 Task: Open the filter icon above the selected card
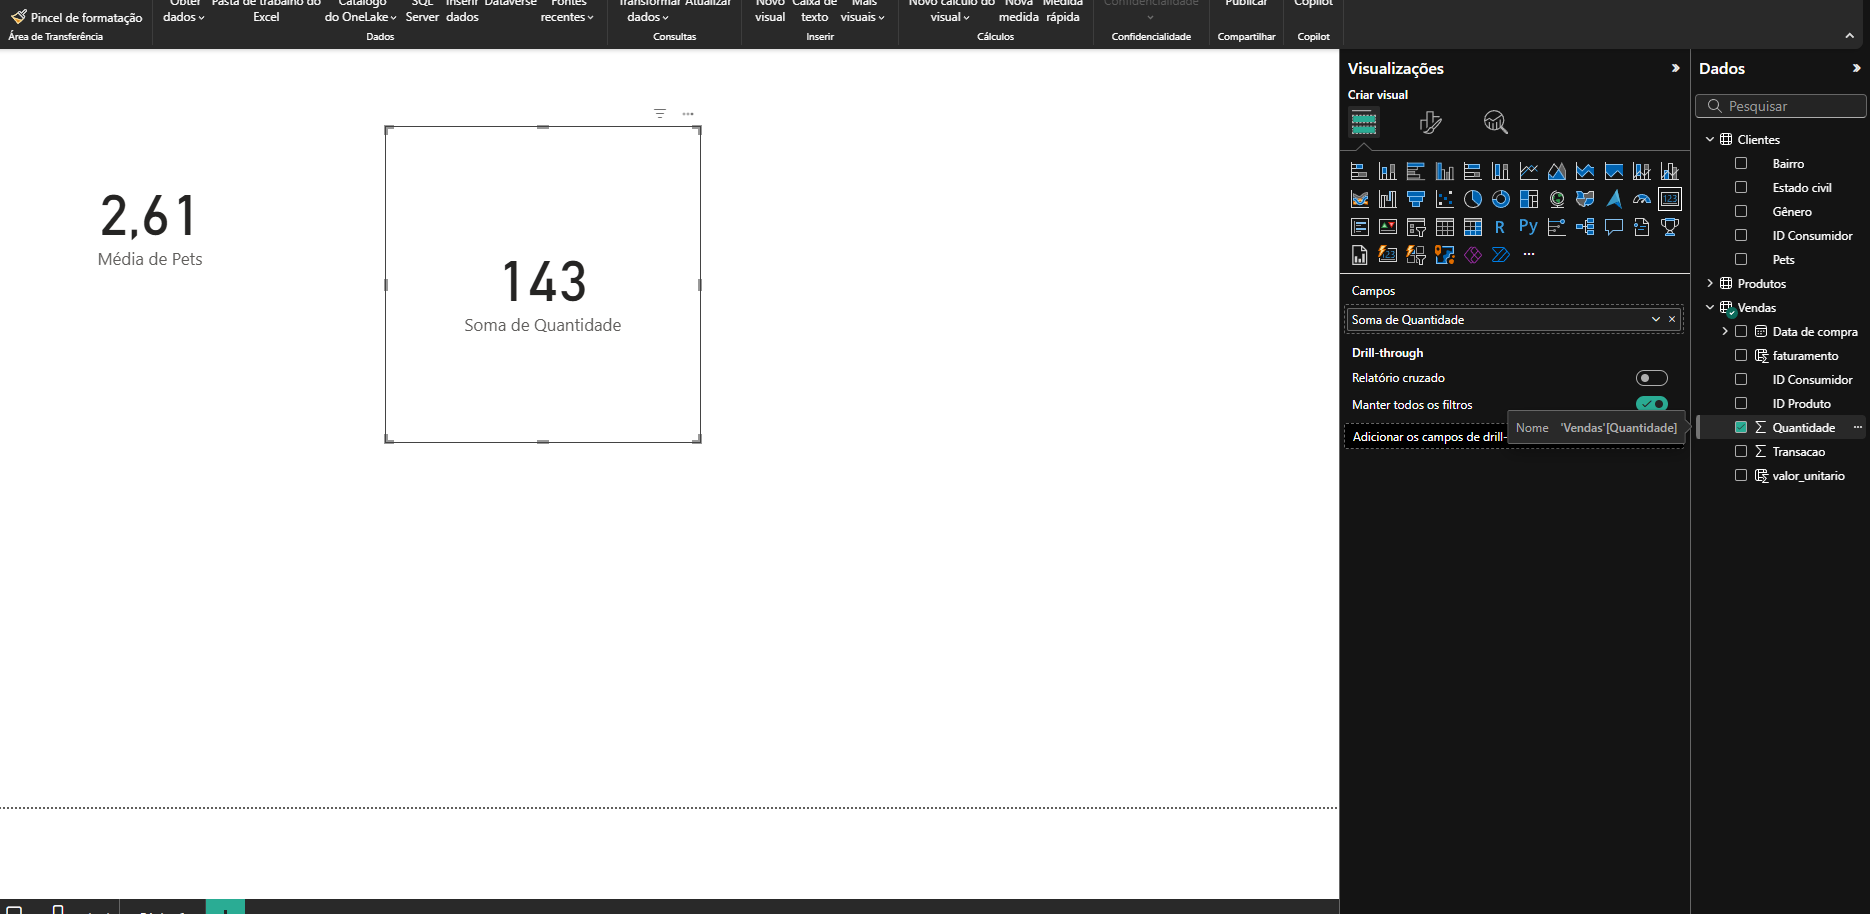(x=660, y=114)
